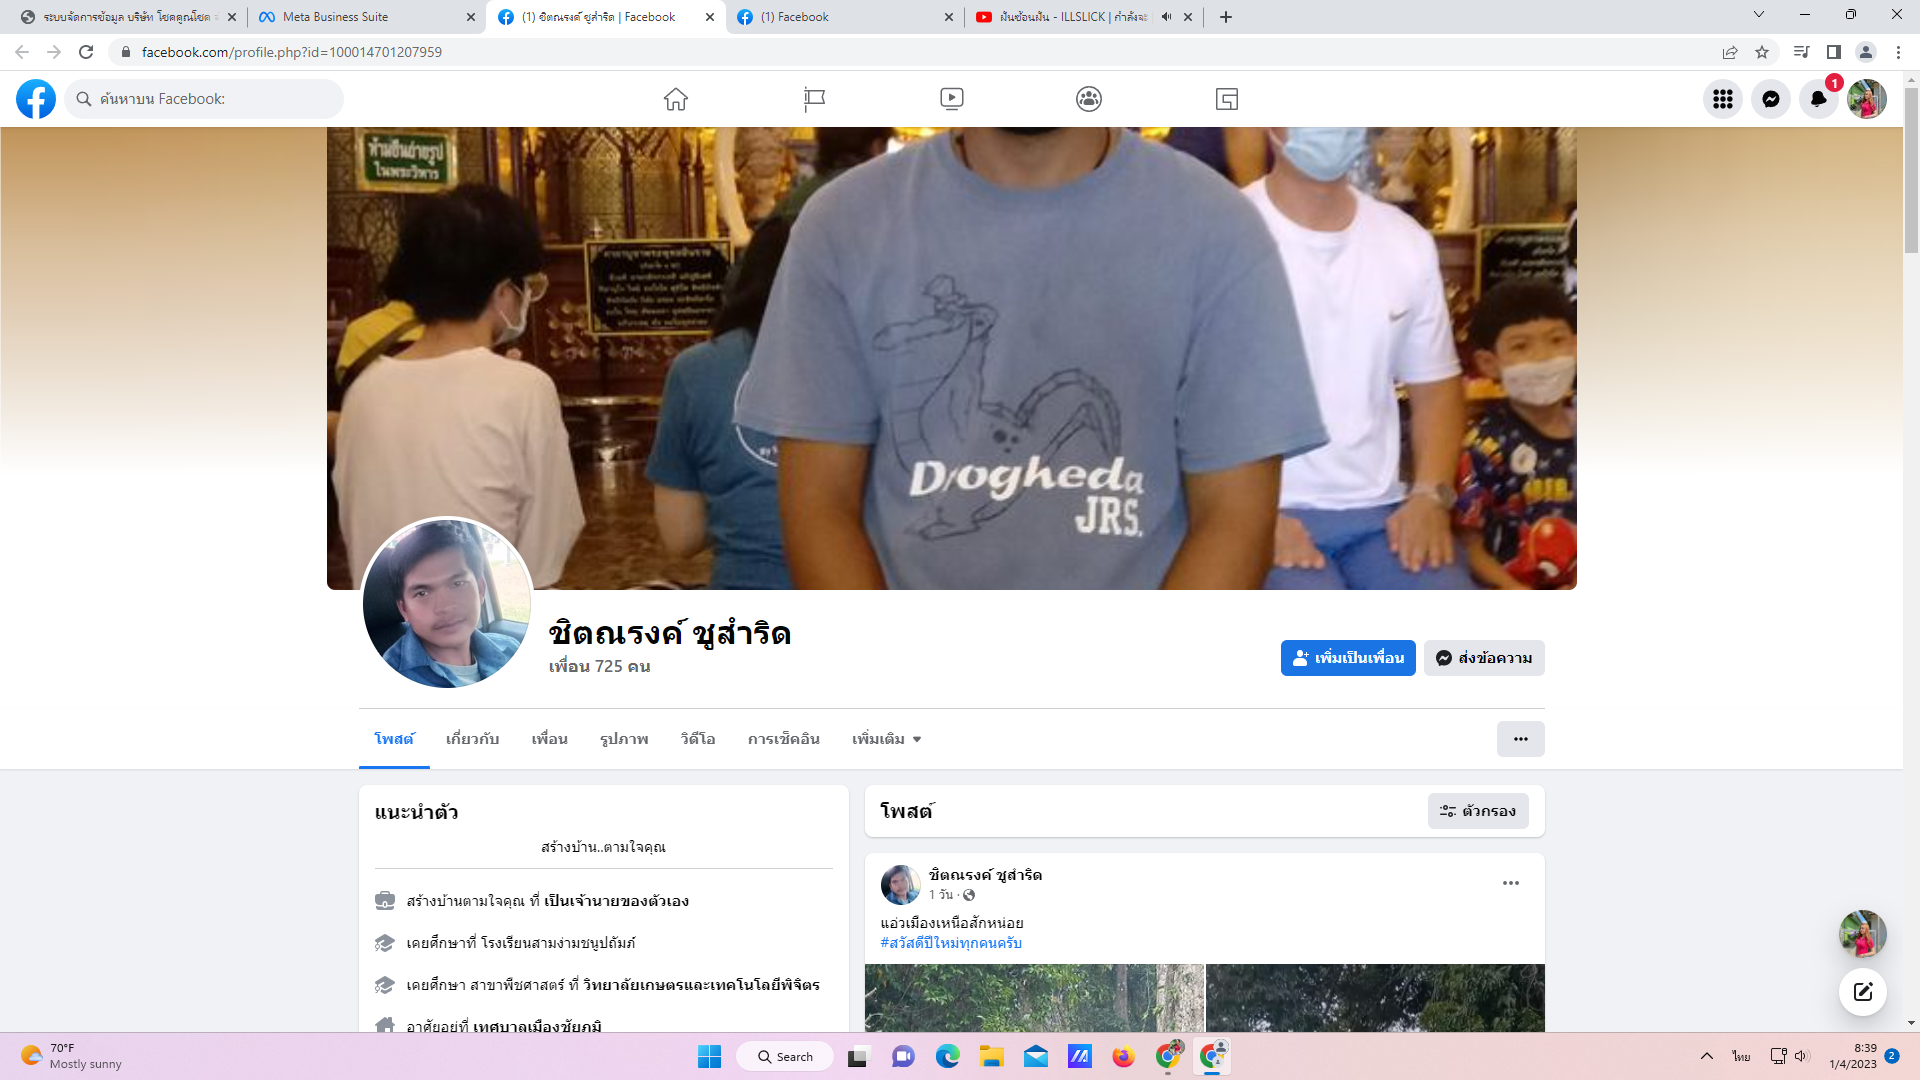Open Gaming icon in top navigation
Viewport: 1920px width, 1080px height.
point(1226,99)
